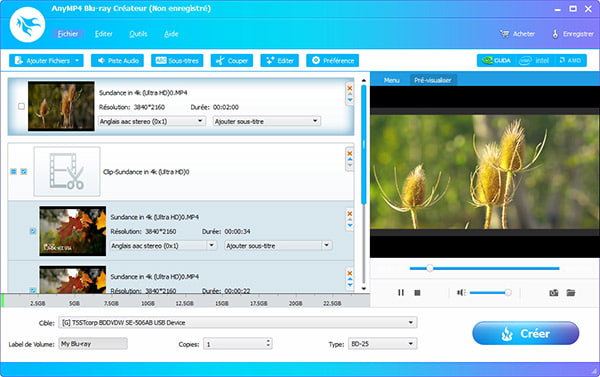Open the snapshot folder icon
Screen dimensions: 600x377
point(571,293)
